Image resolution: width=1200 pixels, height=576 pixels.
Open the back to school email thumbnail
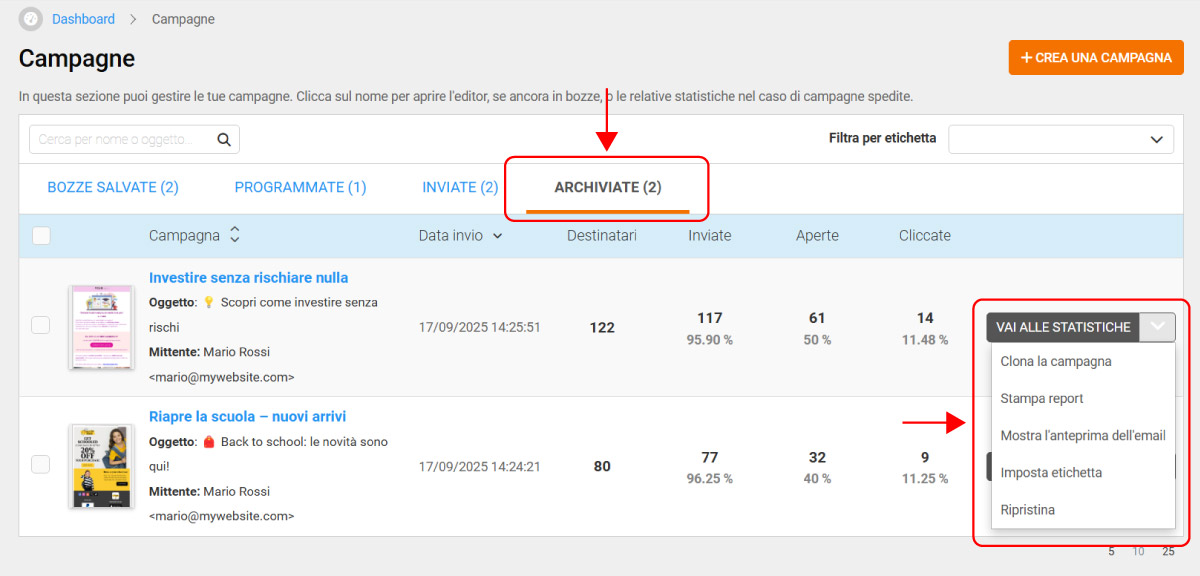(x=101, y=466)
